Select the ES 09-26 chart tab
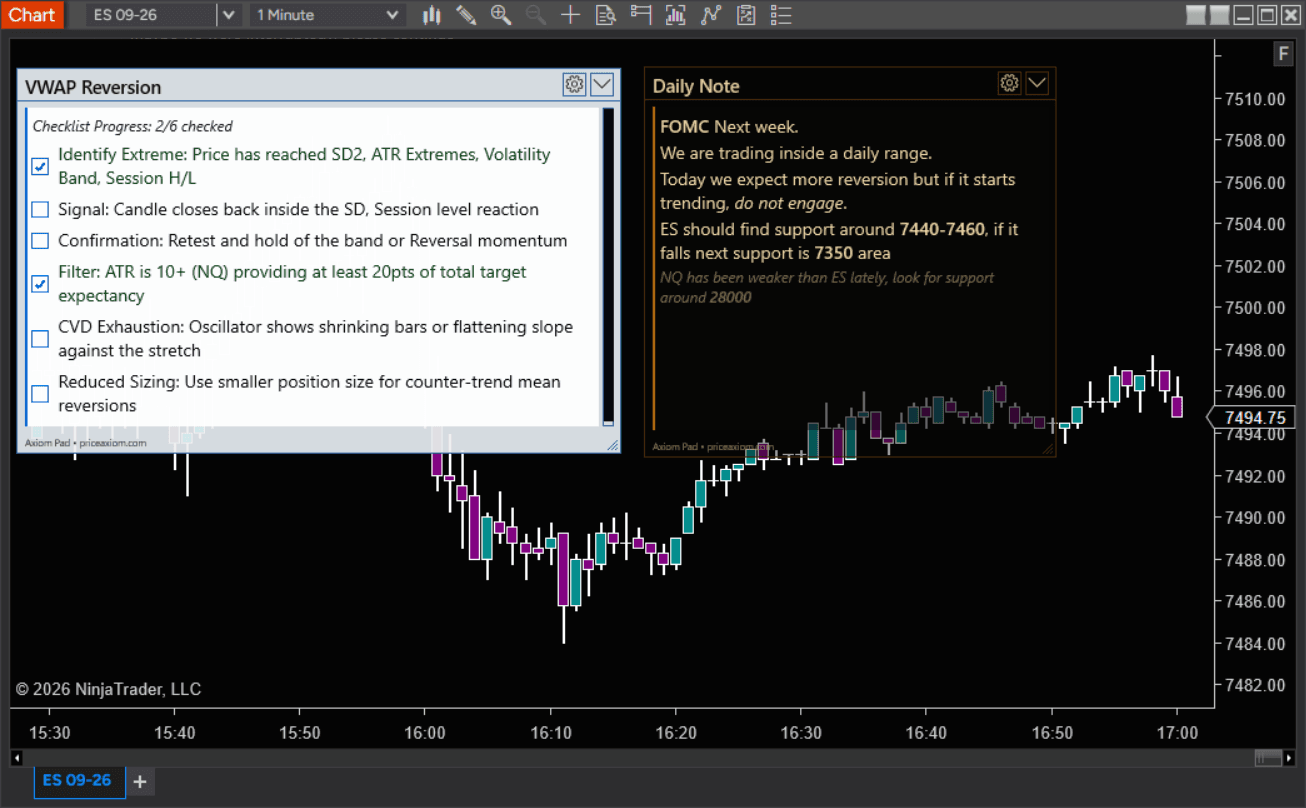1306x808 pixels. click(x=80, y=781)
